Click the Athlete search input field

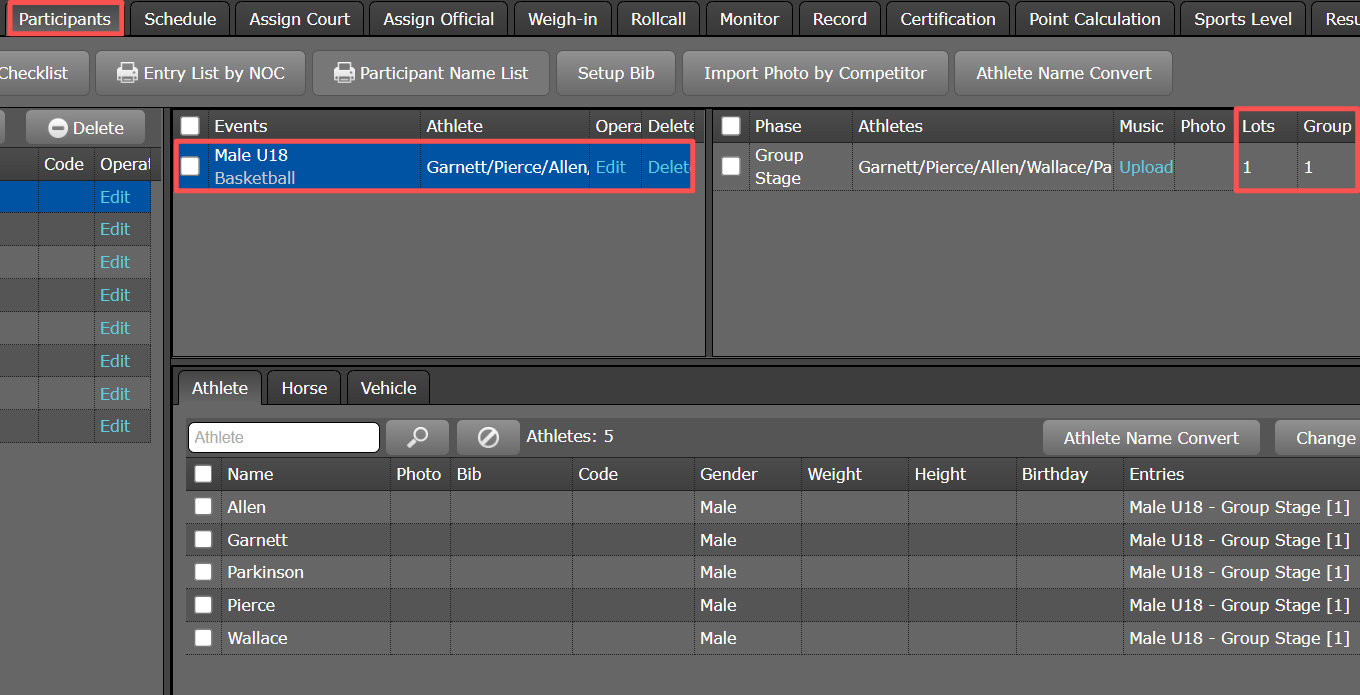tap(284, 437)
